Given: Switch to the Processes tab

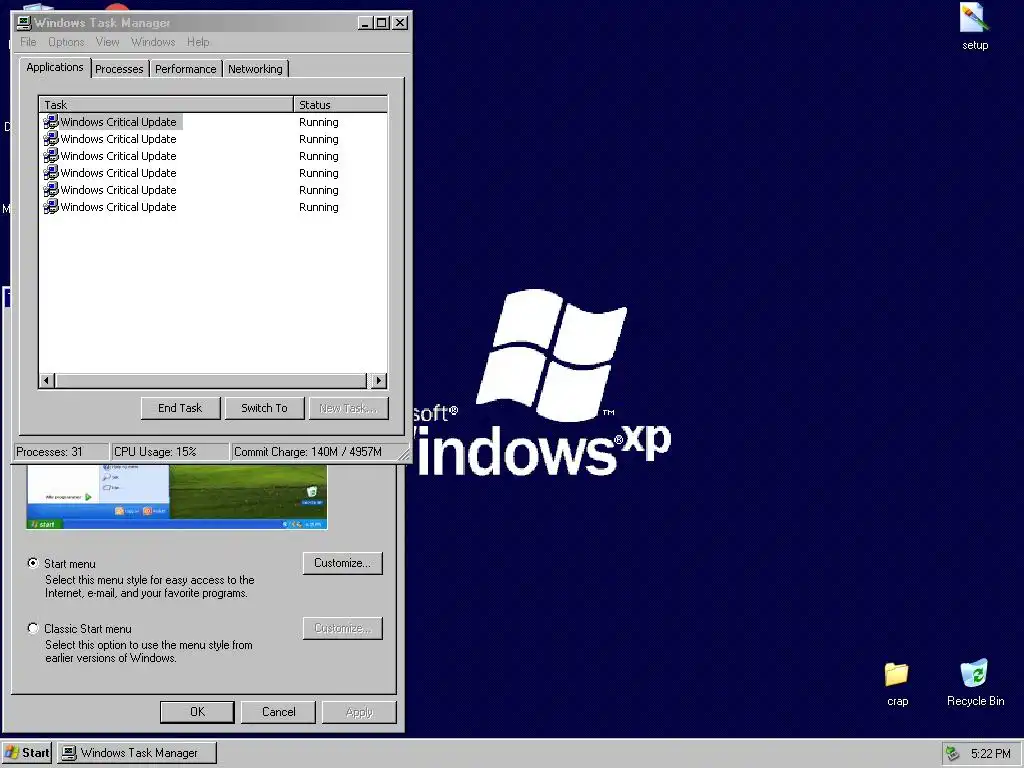Looking at the screenshot, I should [119, 69].
